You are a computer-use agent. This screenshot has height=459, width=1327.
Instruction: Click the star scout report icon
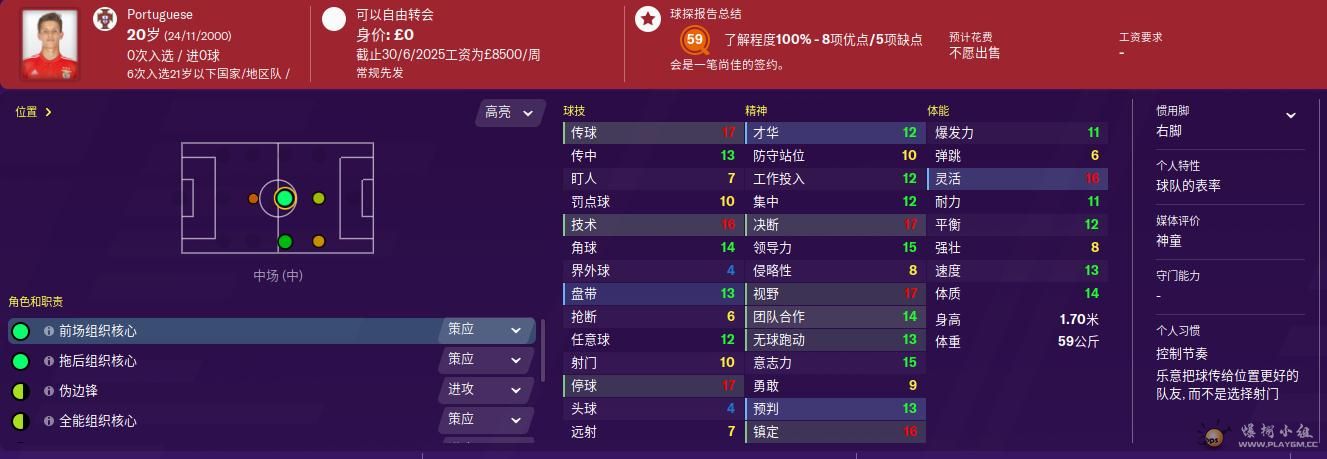tap(648, 18)
